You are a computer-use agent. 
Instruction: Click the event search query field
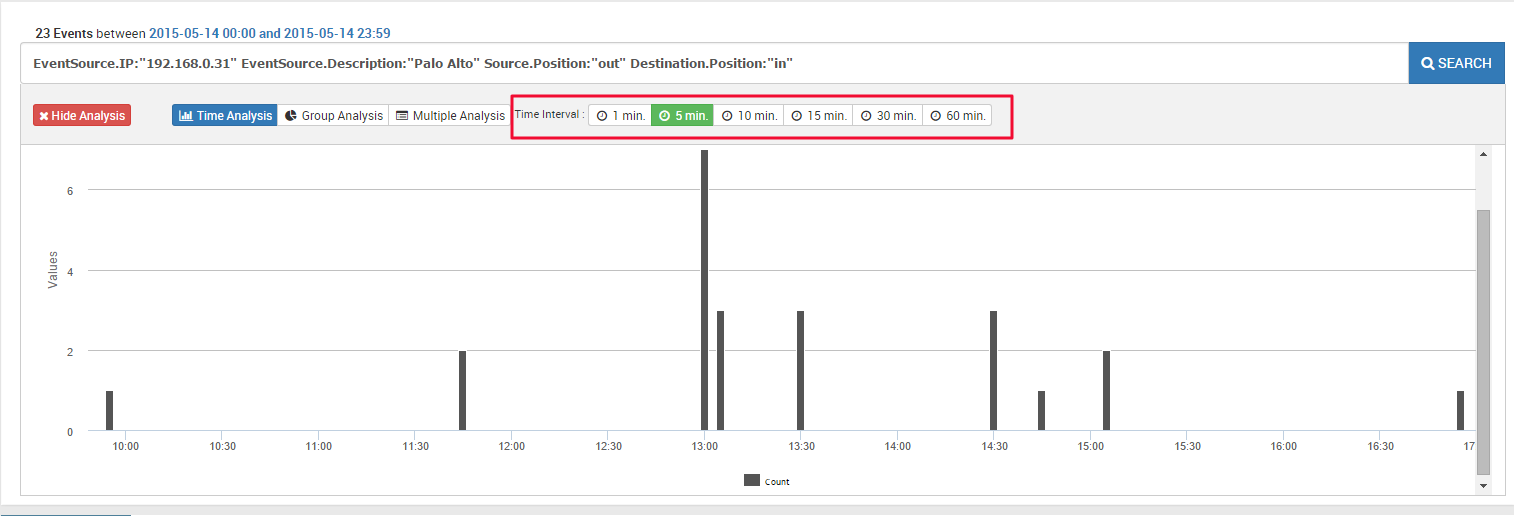click(x=714, y=63)
